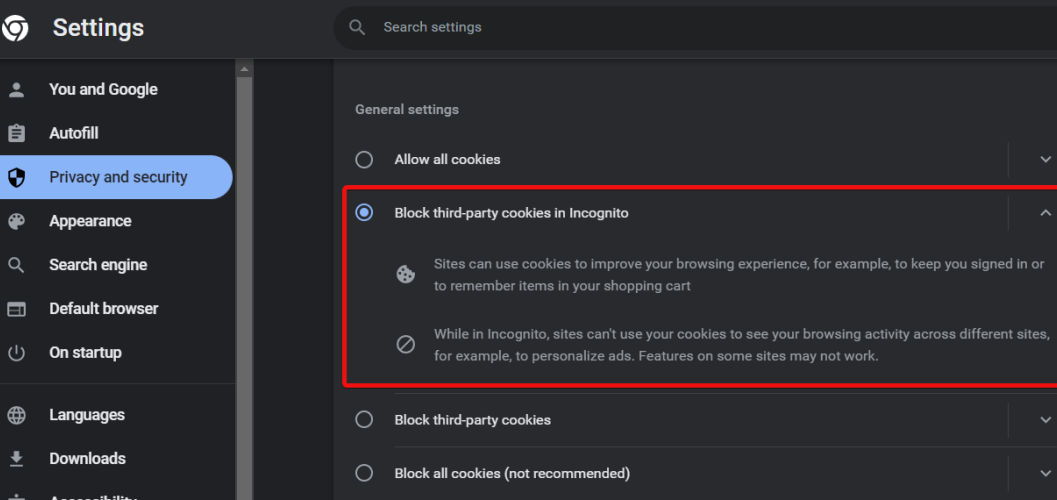
Task: Expand the Allow all cookies details chevron
Action: (x=1045, y=159)
